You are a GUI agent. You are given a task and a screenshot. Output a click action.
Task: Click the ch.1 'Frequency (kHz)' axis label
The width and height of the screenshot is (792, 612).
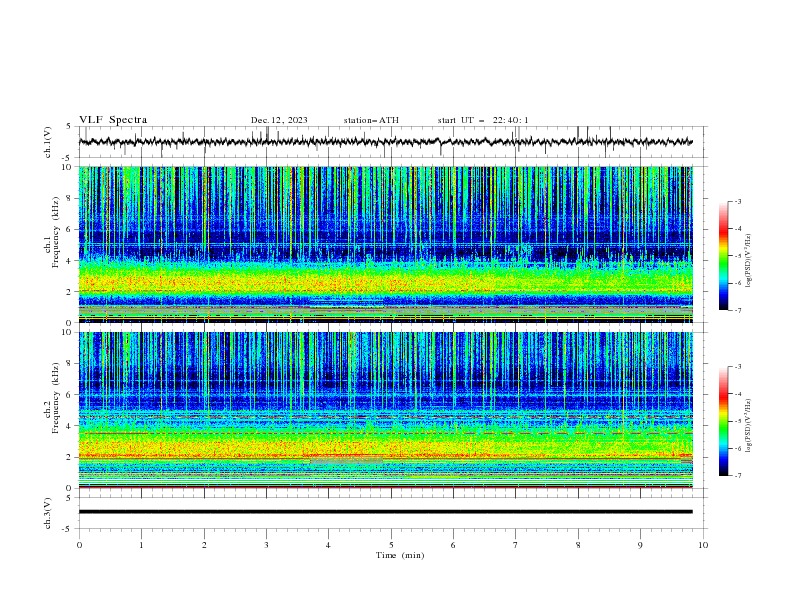point(56,230)
